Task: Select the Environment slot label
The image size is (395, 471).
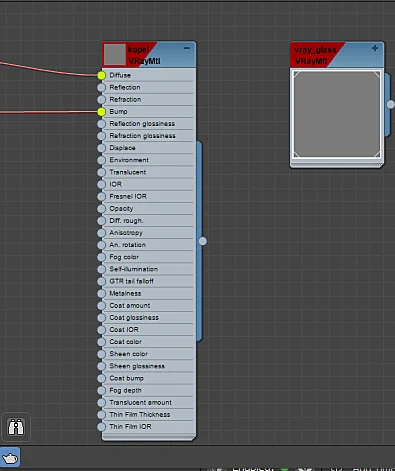Action: click(129, 160)
